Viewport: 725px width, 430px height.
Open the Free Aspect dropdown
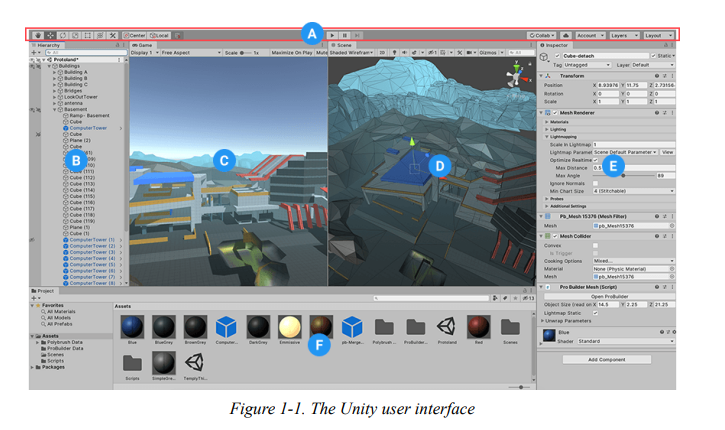point(191,53)
